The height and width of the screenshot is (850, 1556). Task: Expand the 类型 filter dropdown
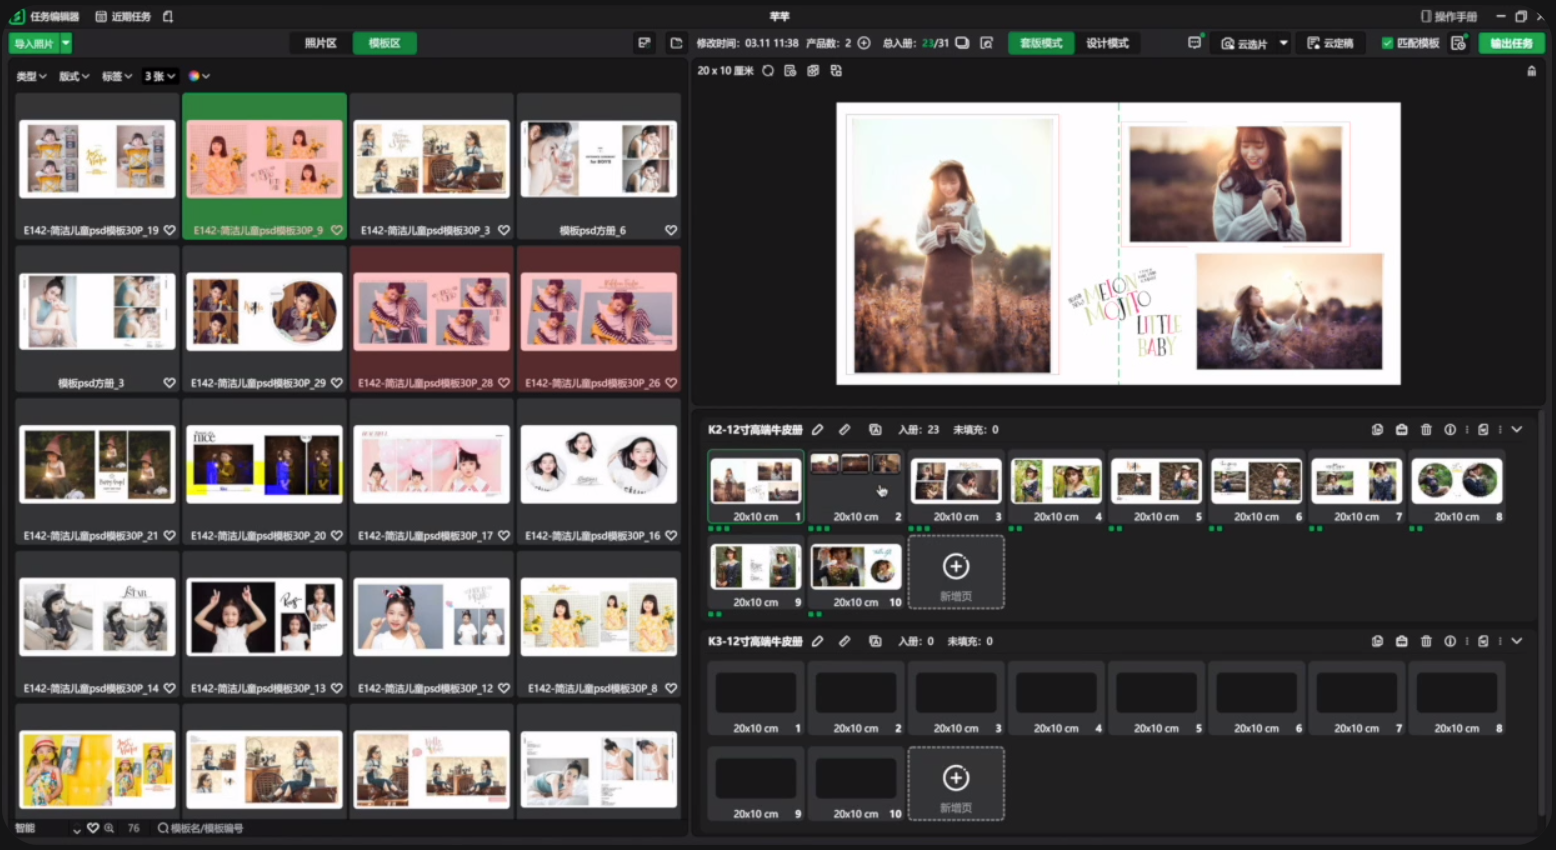coord(31,76)
